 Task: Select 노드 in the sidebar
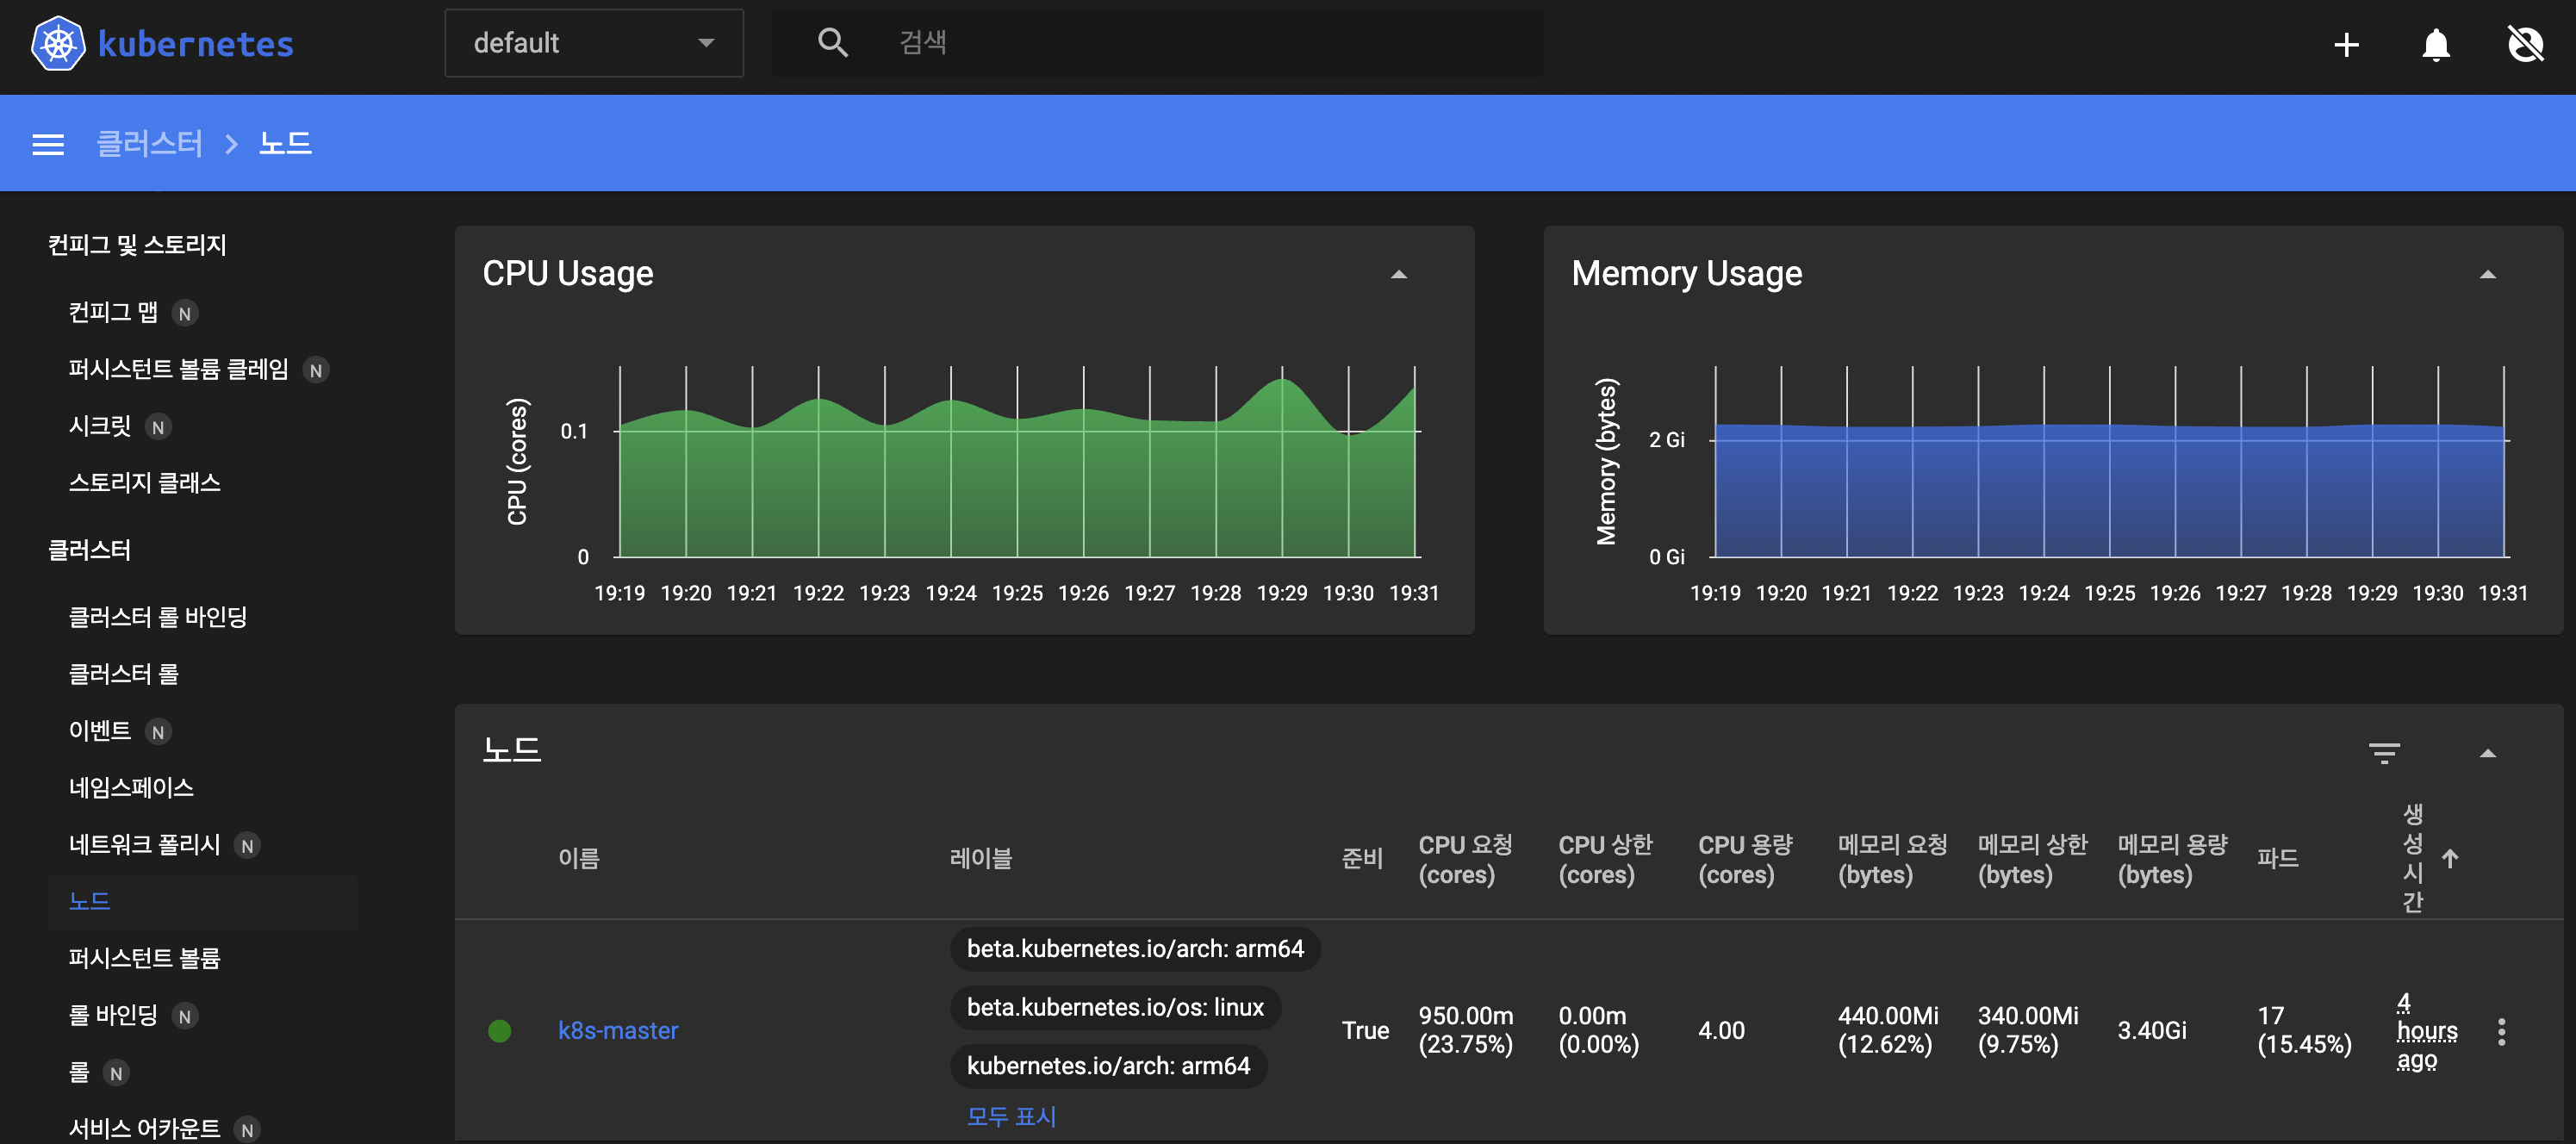pos(88,900)
